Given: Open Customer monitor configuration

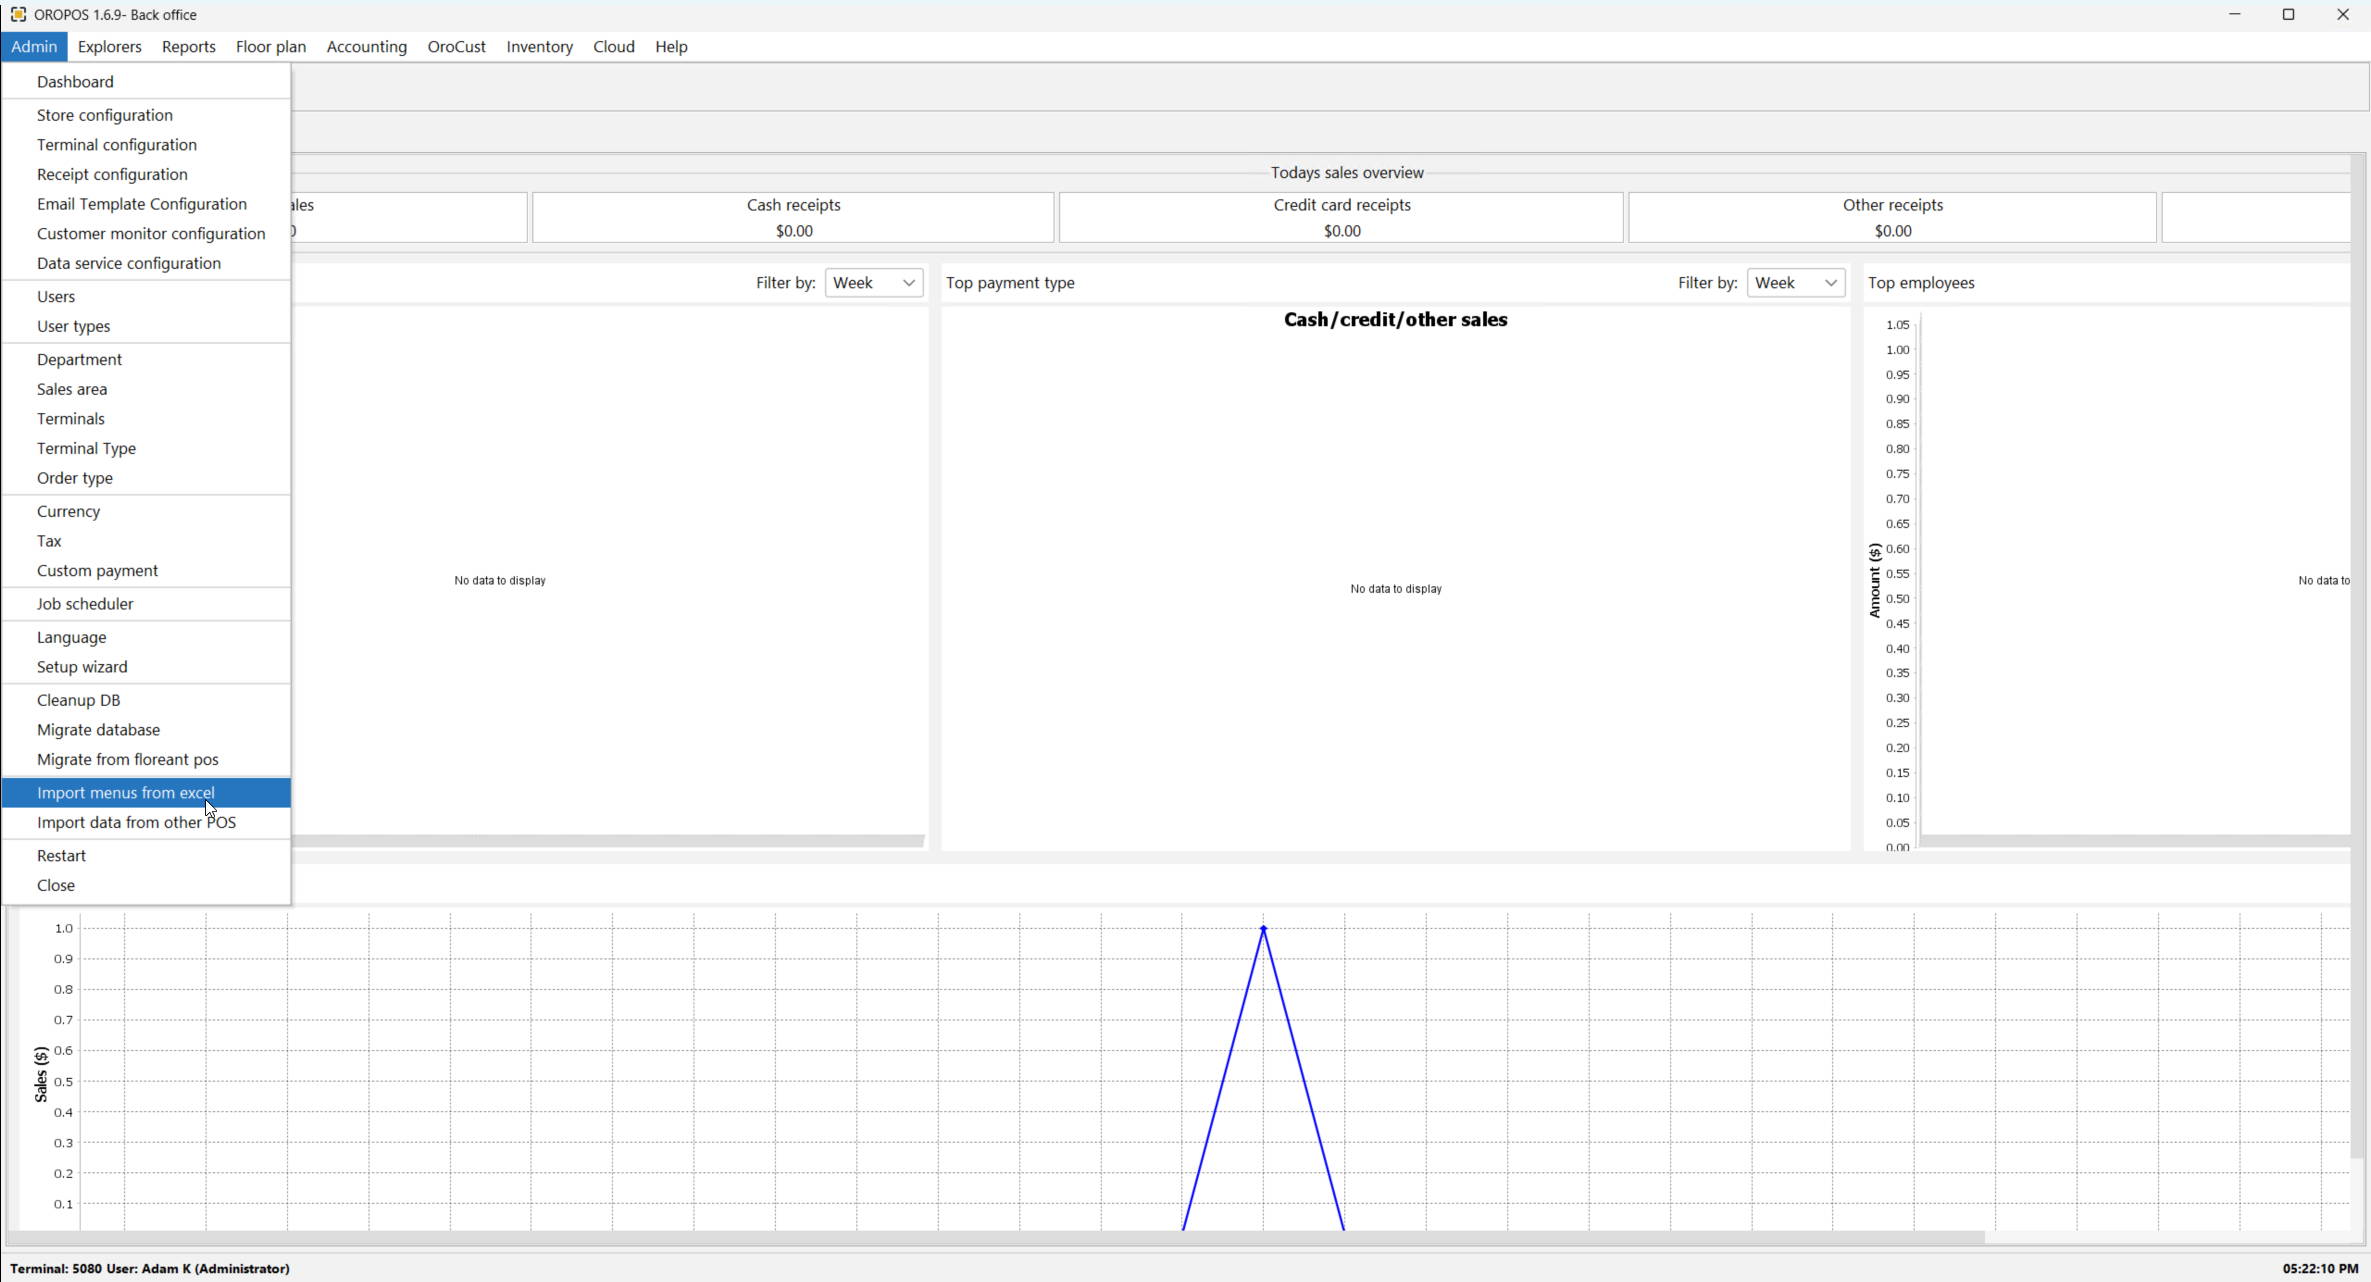Looking at the screenshot, I should pos(146,234).
